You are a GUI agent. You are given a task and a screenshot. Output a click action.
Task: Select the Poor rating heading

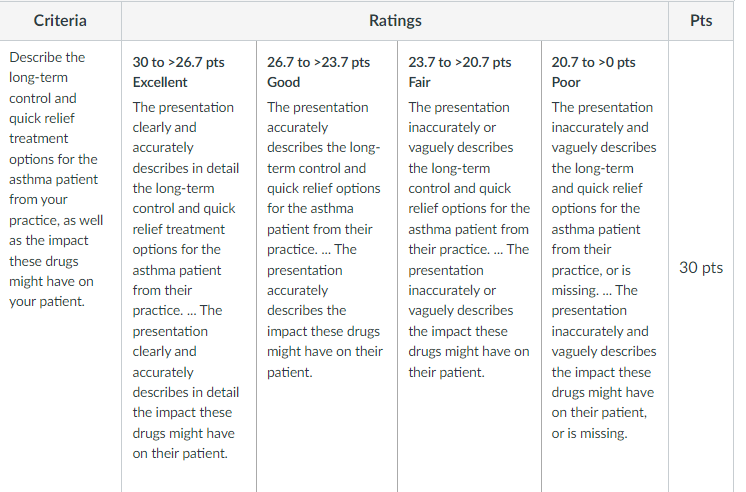566,82
